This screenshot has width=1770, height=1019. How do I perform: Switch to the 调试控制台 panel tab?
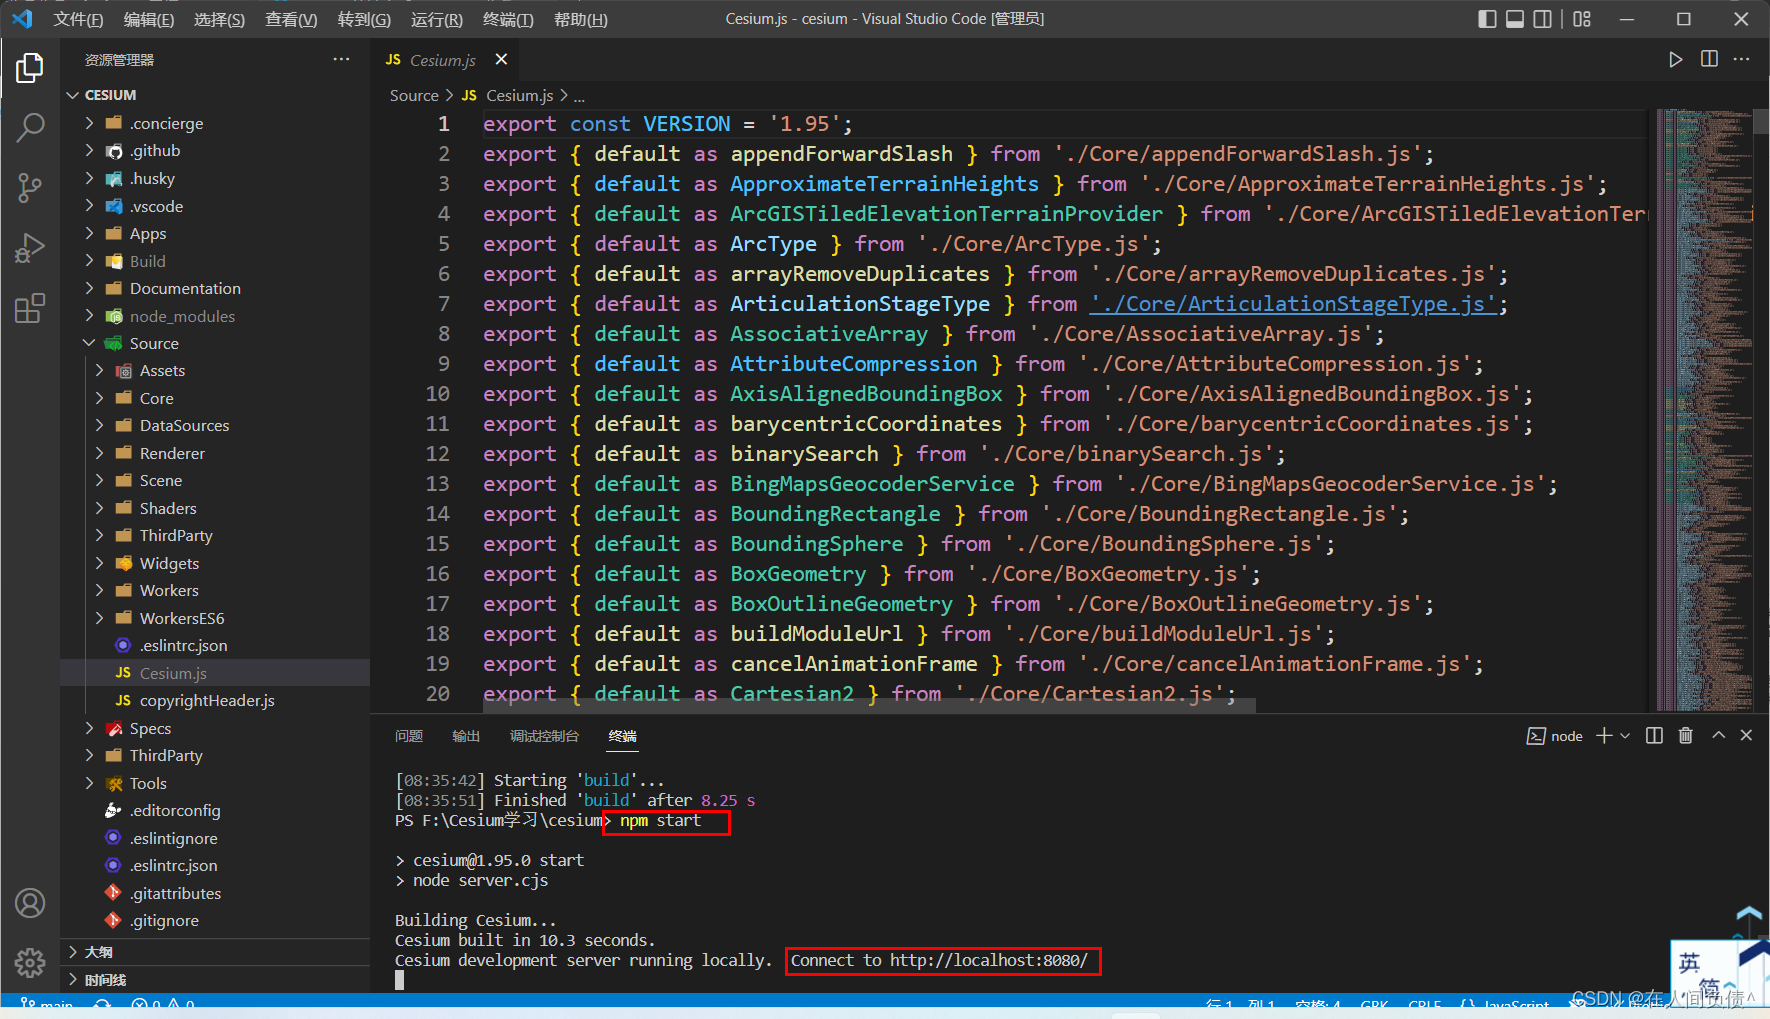[x=544, y=736]
